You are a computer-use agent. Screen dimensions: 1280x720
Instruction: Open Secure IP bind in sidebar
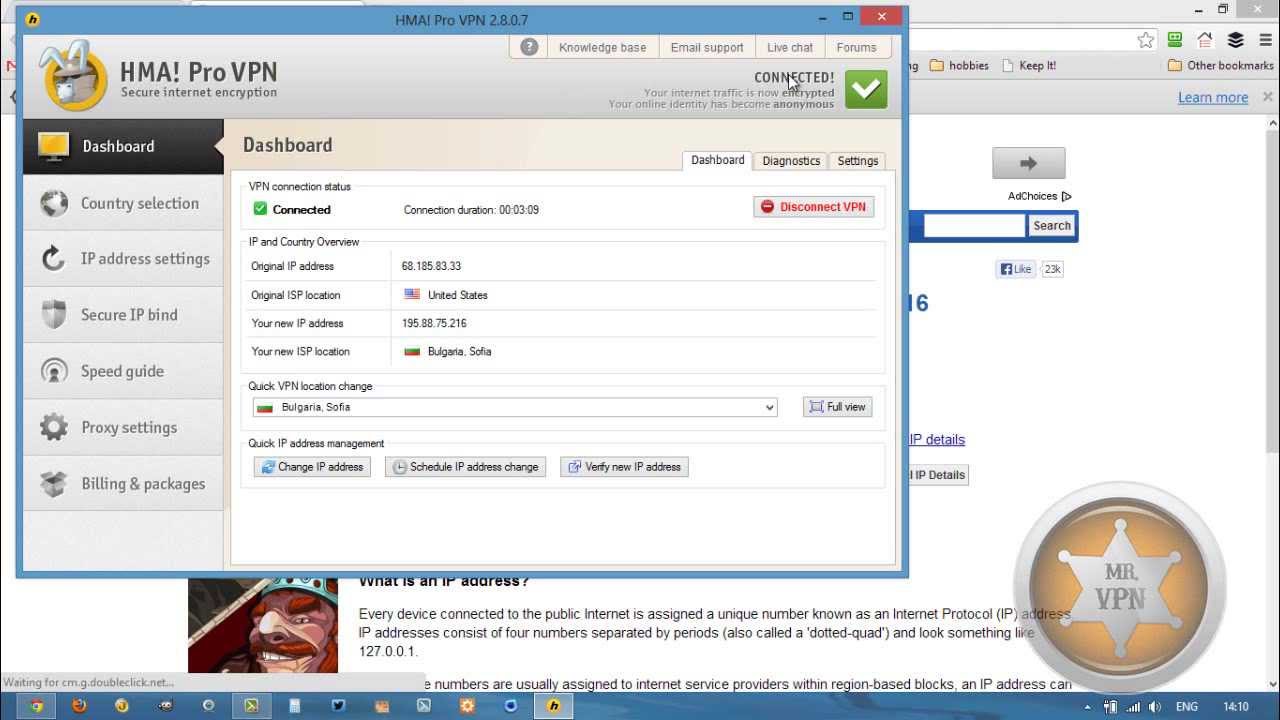123,315
